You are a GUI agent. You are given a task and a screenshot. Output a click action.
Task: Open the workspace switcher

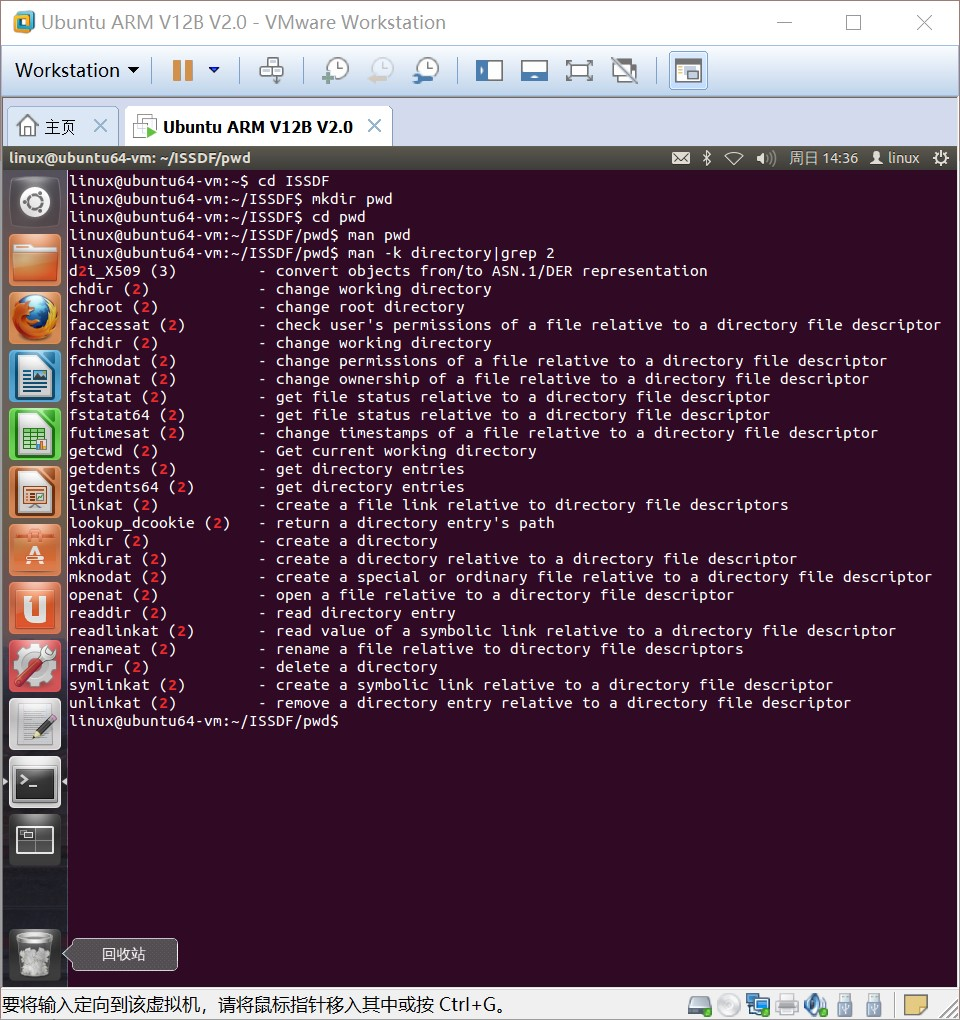(35, 840)
